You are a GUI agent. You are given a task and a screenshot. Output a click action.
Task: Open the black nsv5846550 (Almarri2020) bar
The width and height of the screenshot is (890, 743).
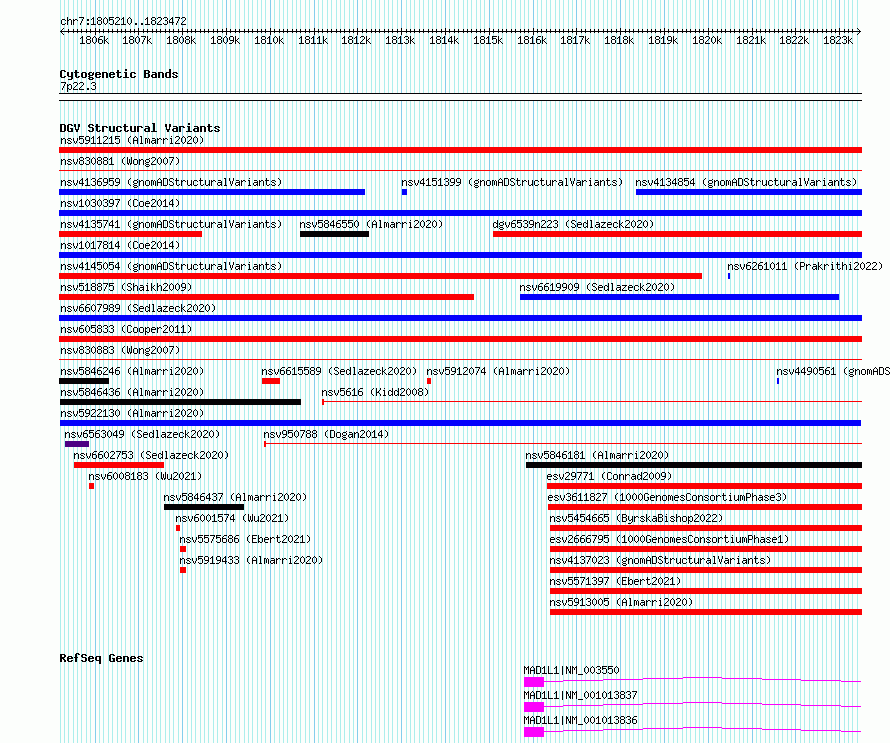334,234
